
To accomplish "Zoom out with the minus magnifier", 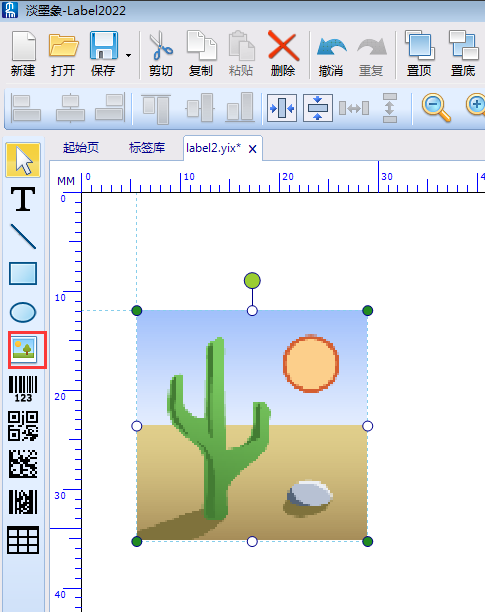I will 436,108.
